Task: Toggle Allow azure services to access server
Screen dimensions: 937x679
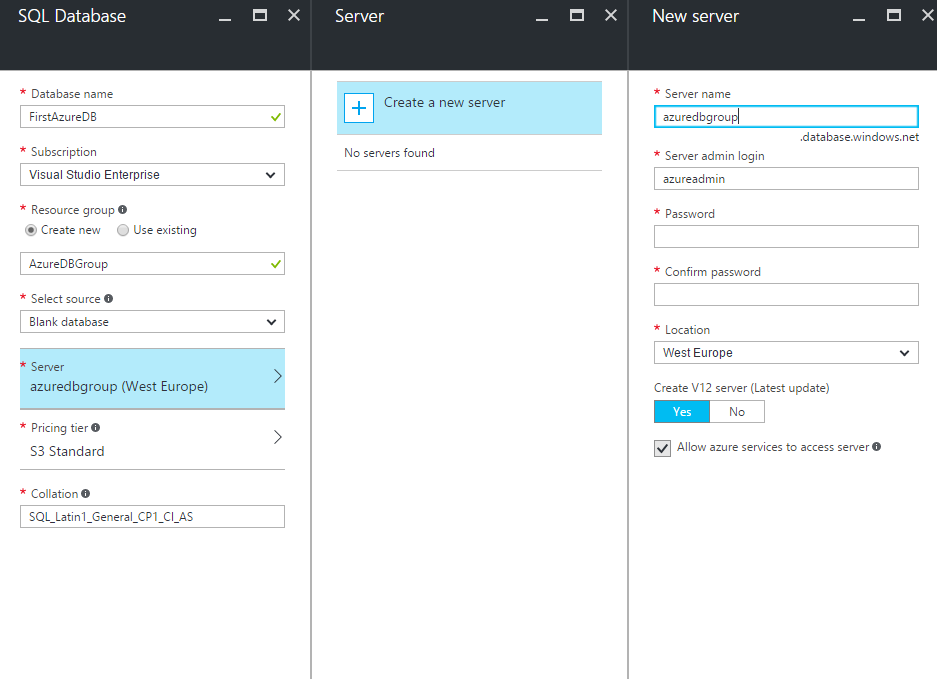Action: (662, 448)
